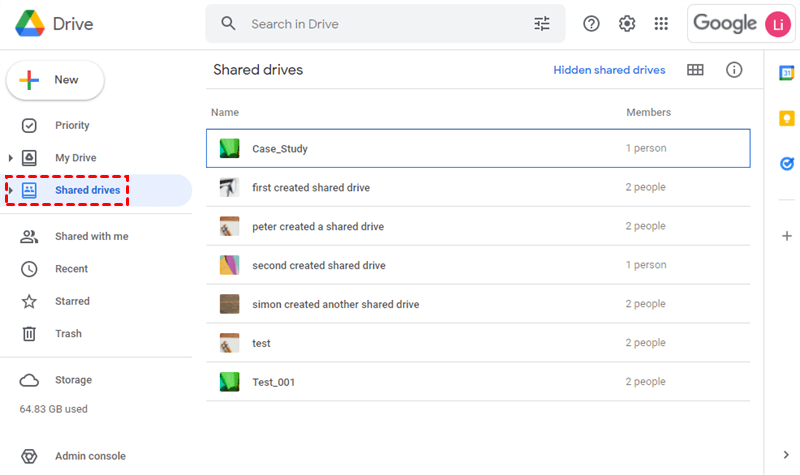Open the Help question mark icon
800x475 pixels.
coord(591,24)
